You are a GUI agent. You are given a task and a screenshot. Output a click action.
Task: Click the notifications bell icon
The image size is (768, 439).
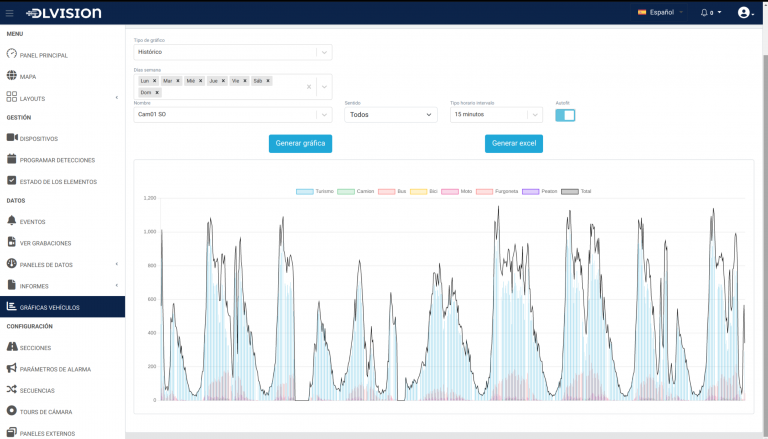tap(706, 12)
